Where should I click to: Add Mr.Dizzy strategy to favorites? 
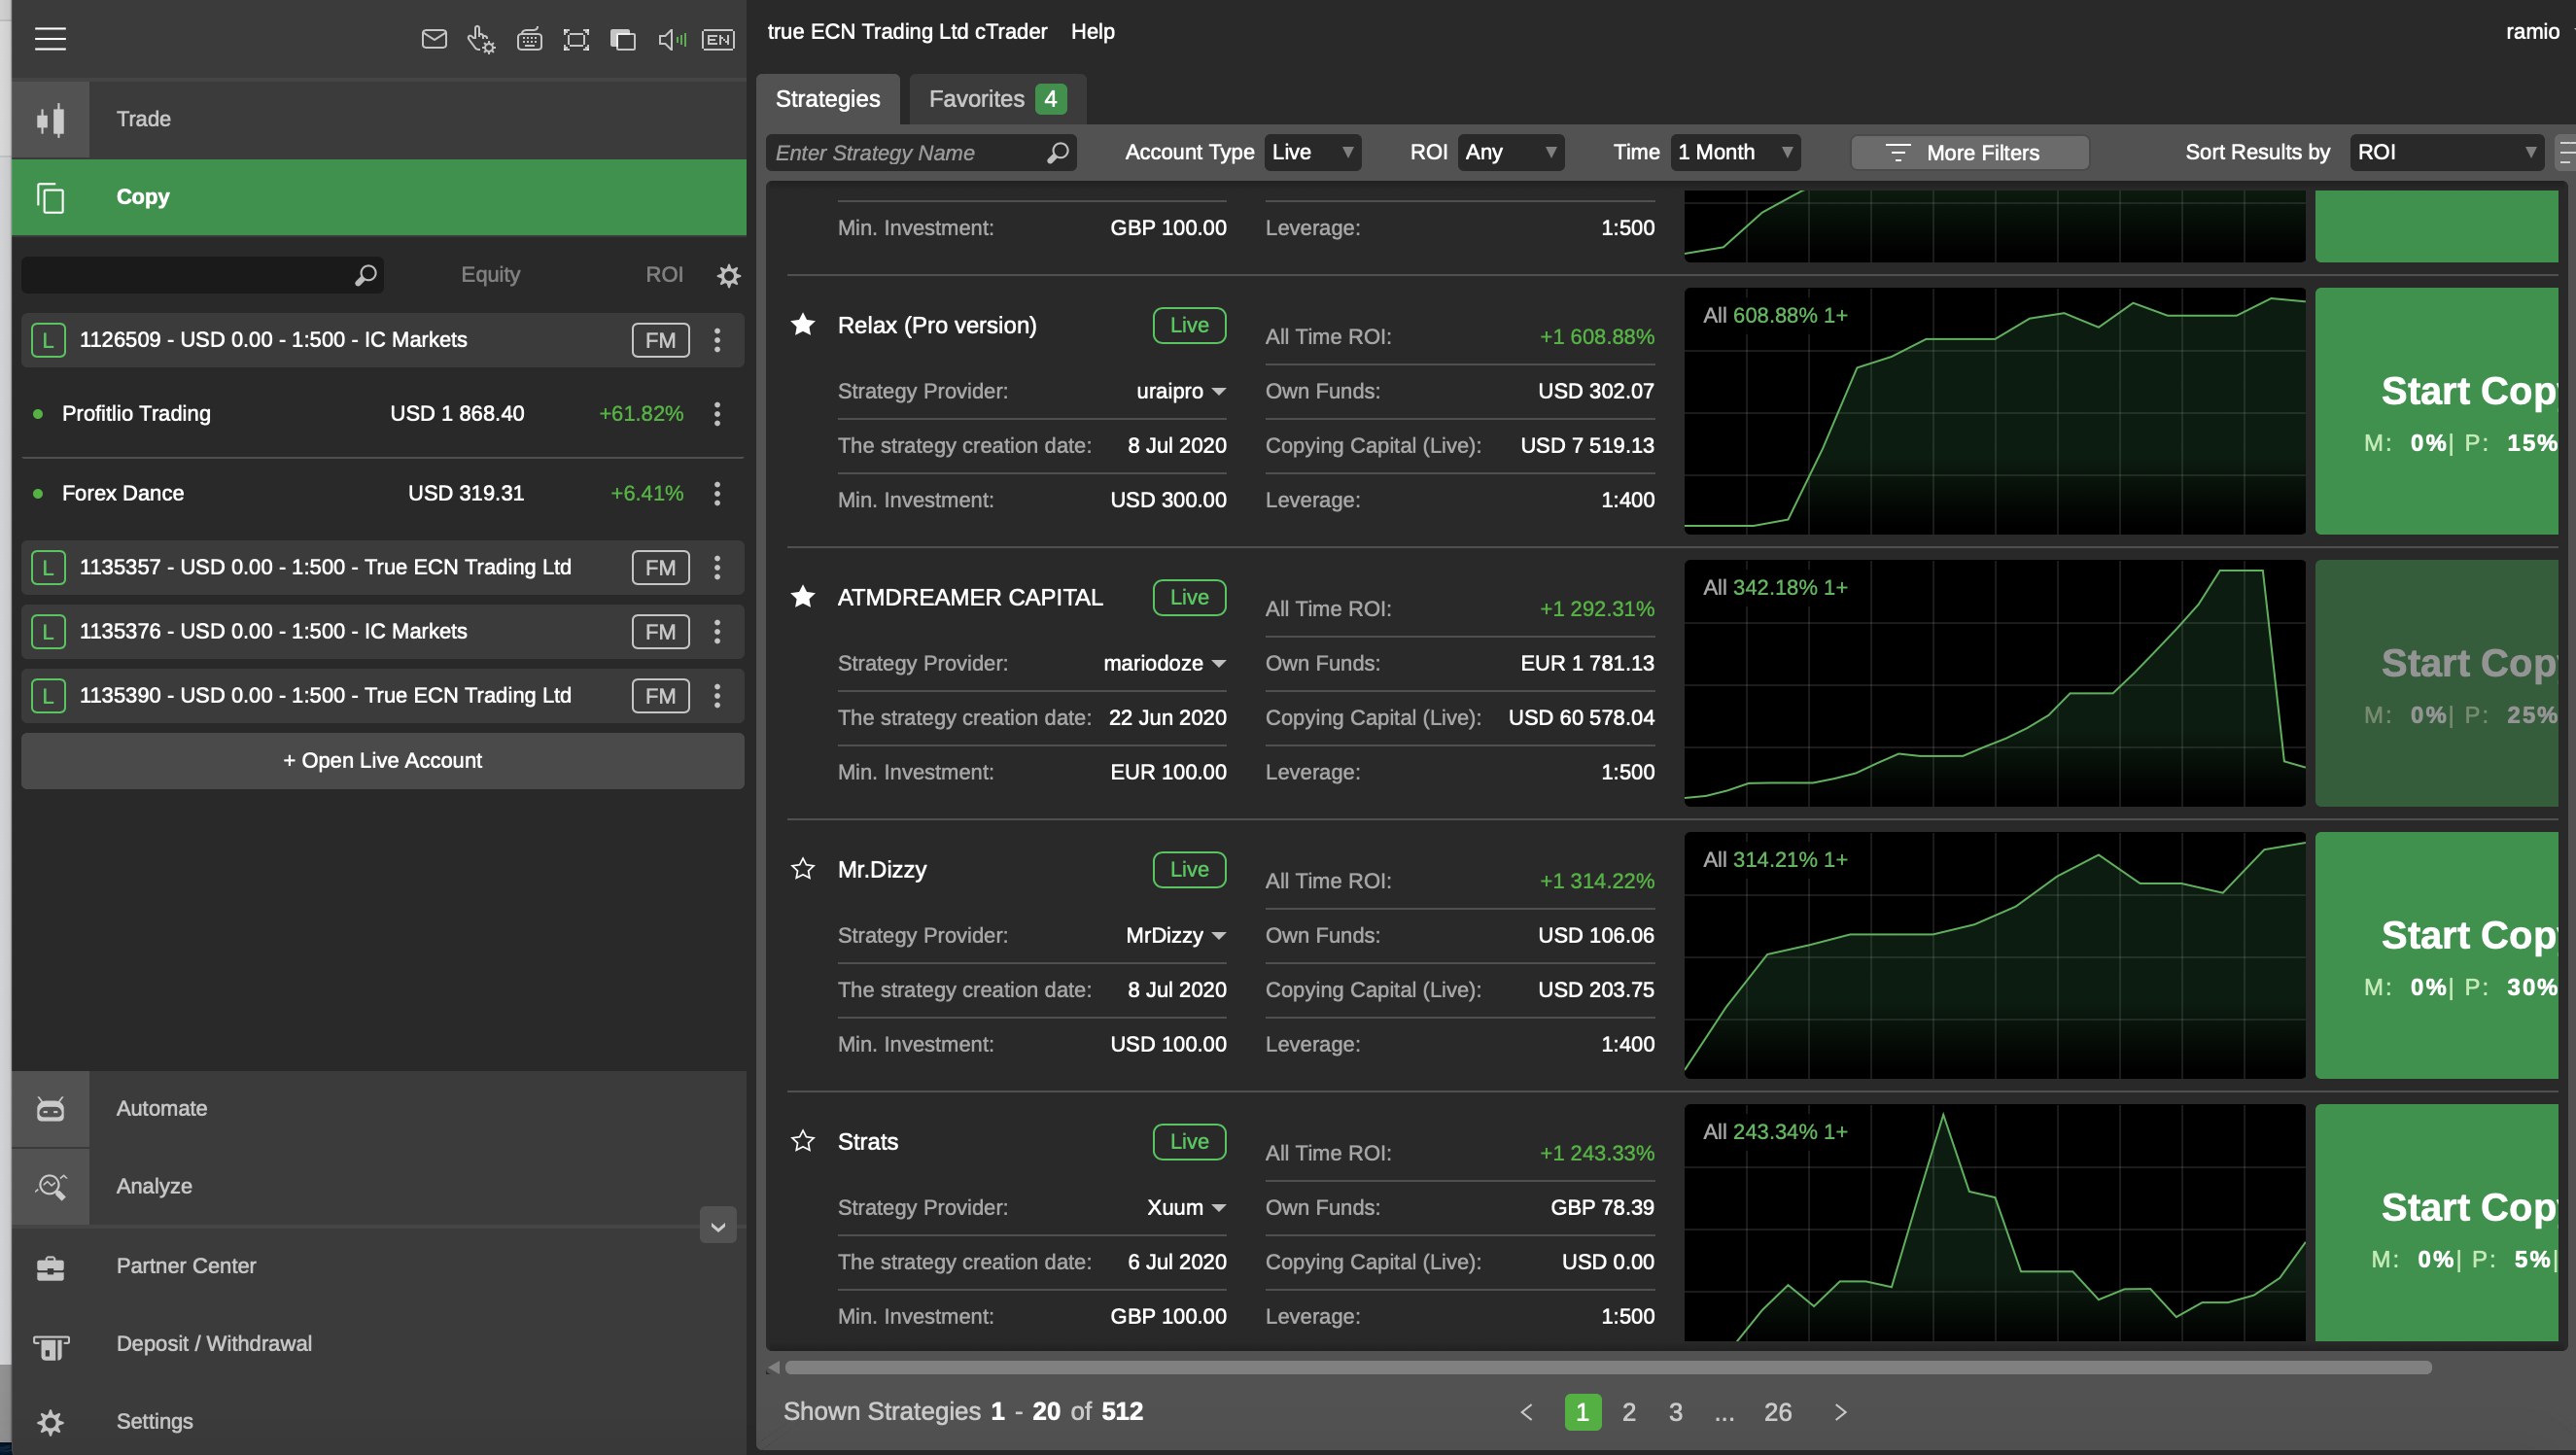[x=803, y=869]
